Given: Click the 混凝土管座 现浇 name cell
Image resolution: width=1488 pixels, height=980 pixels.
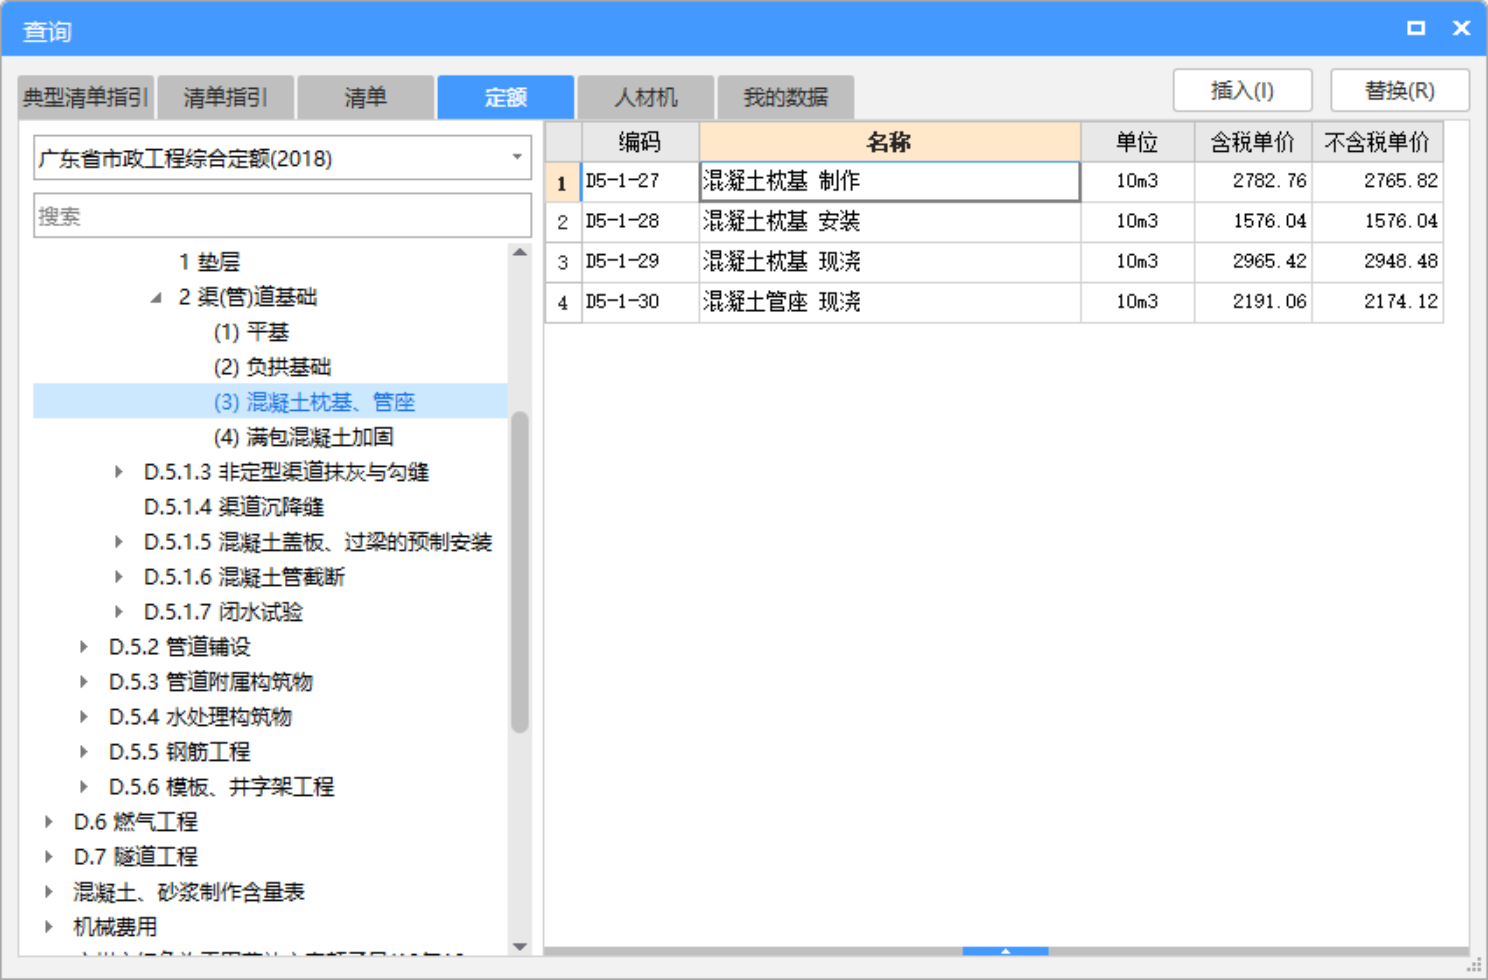Looking at the screenshot, I should pyautogui.click(x=890, y=302).
